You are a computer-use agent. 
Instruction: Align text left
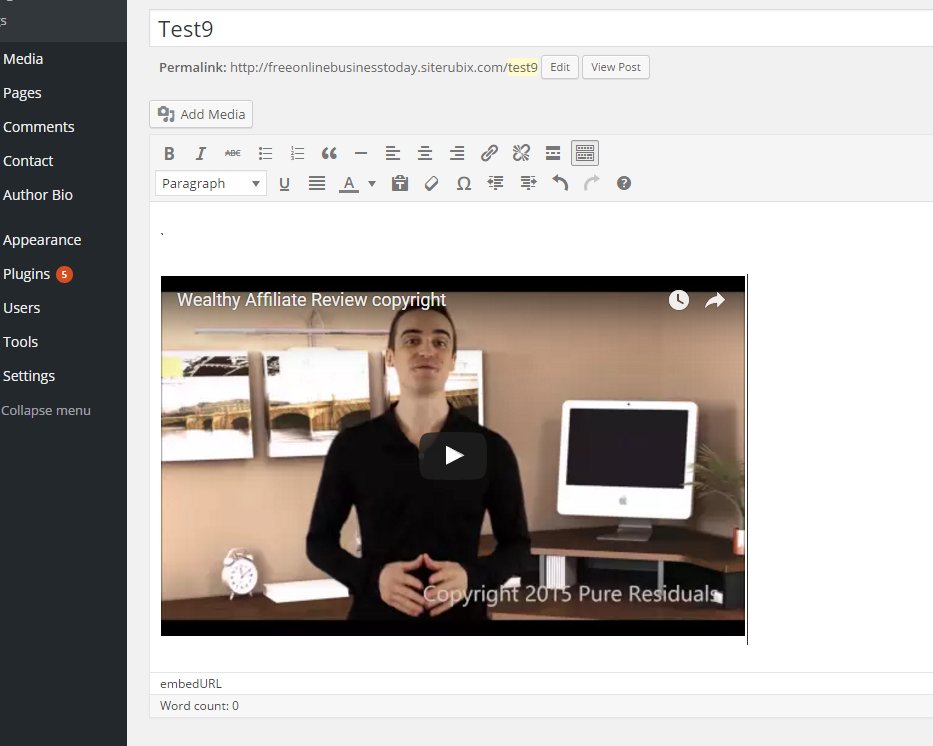393,153
